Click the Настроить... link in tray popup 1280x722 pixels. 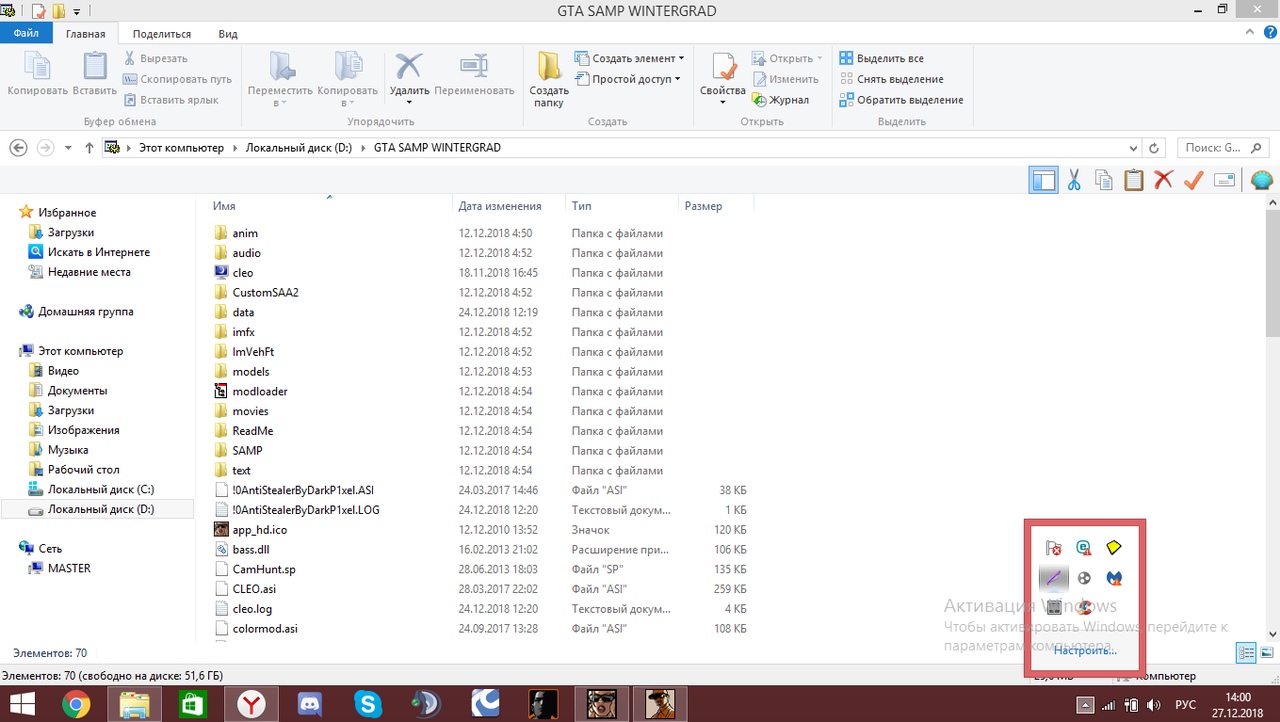(x=1084, y=650)
